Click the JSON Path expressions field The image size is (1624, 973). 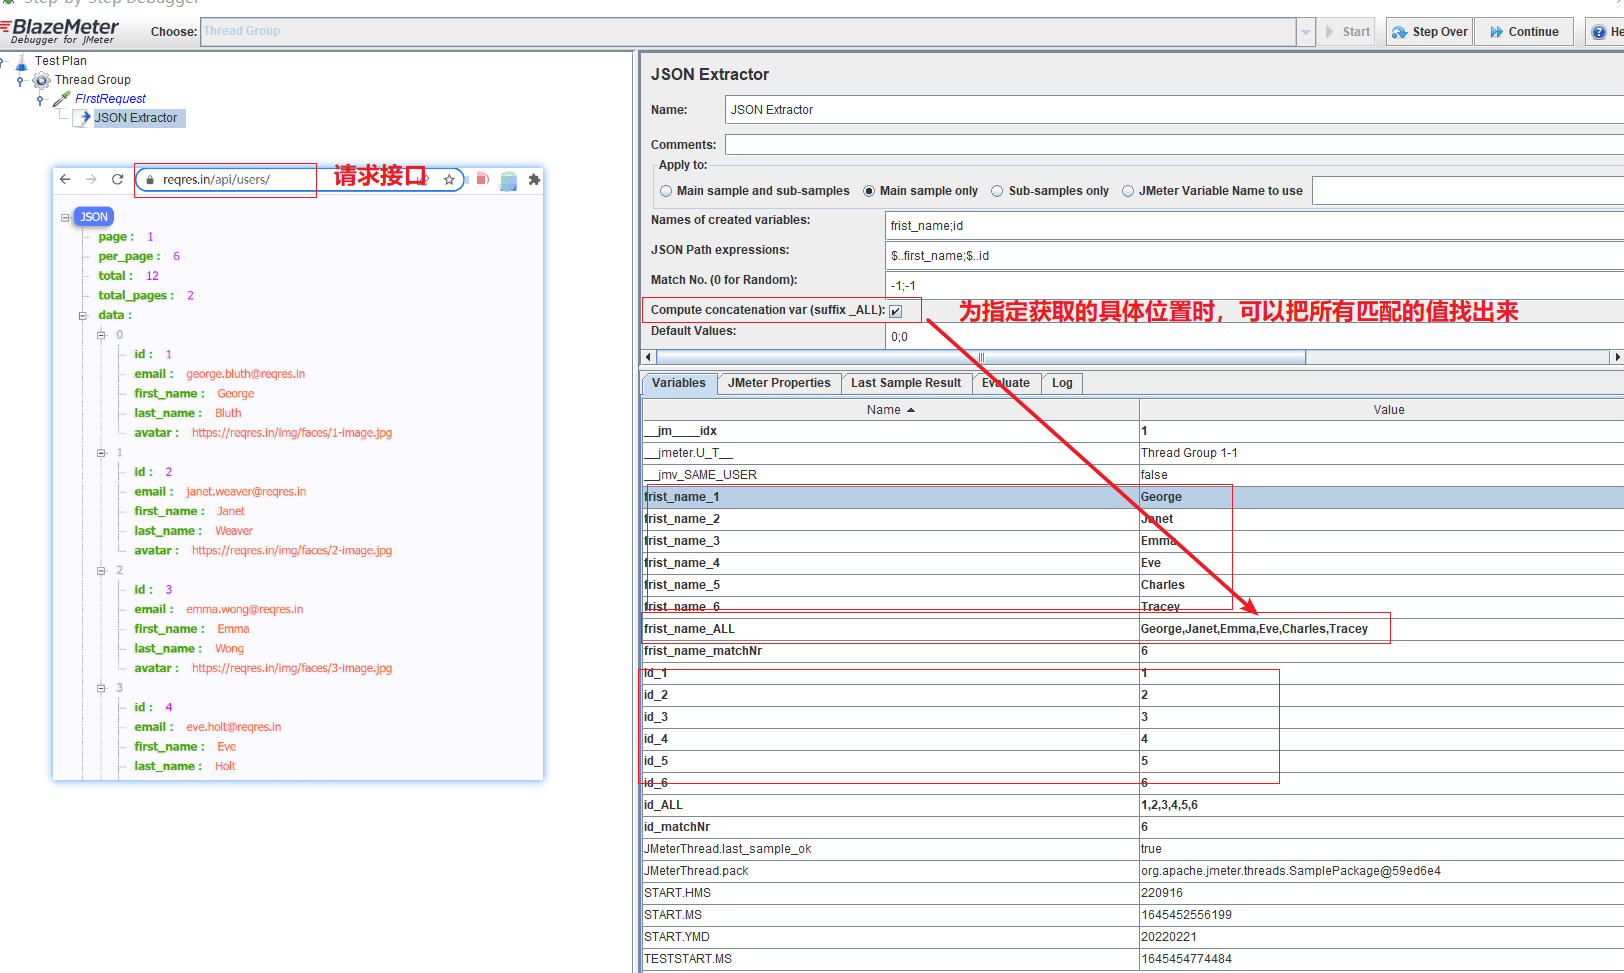[x=1255, y=256]
